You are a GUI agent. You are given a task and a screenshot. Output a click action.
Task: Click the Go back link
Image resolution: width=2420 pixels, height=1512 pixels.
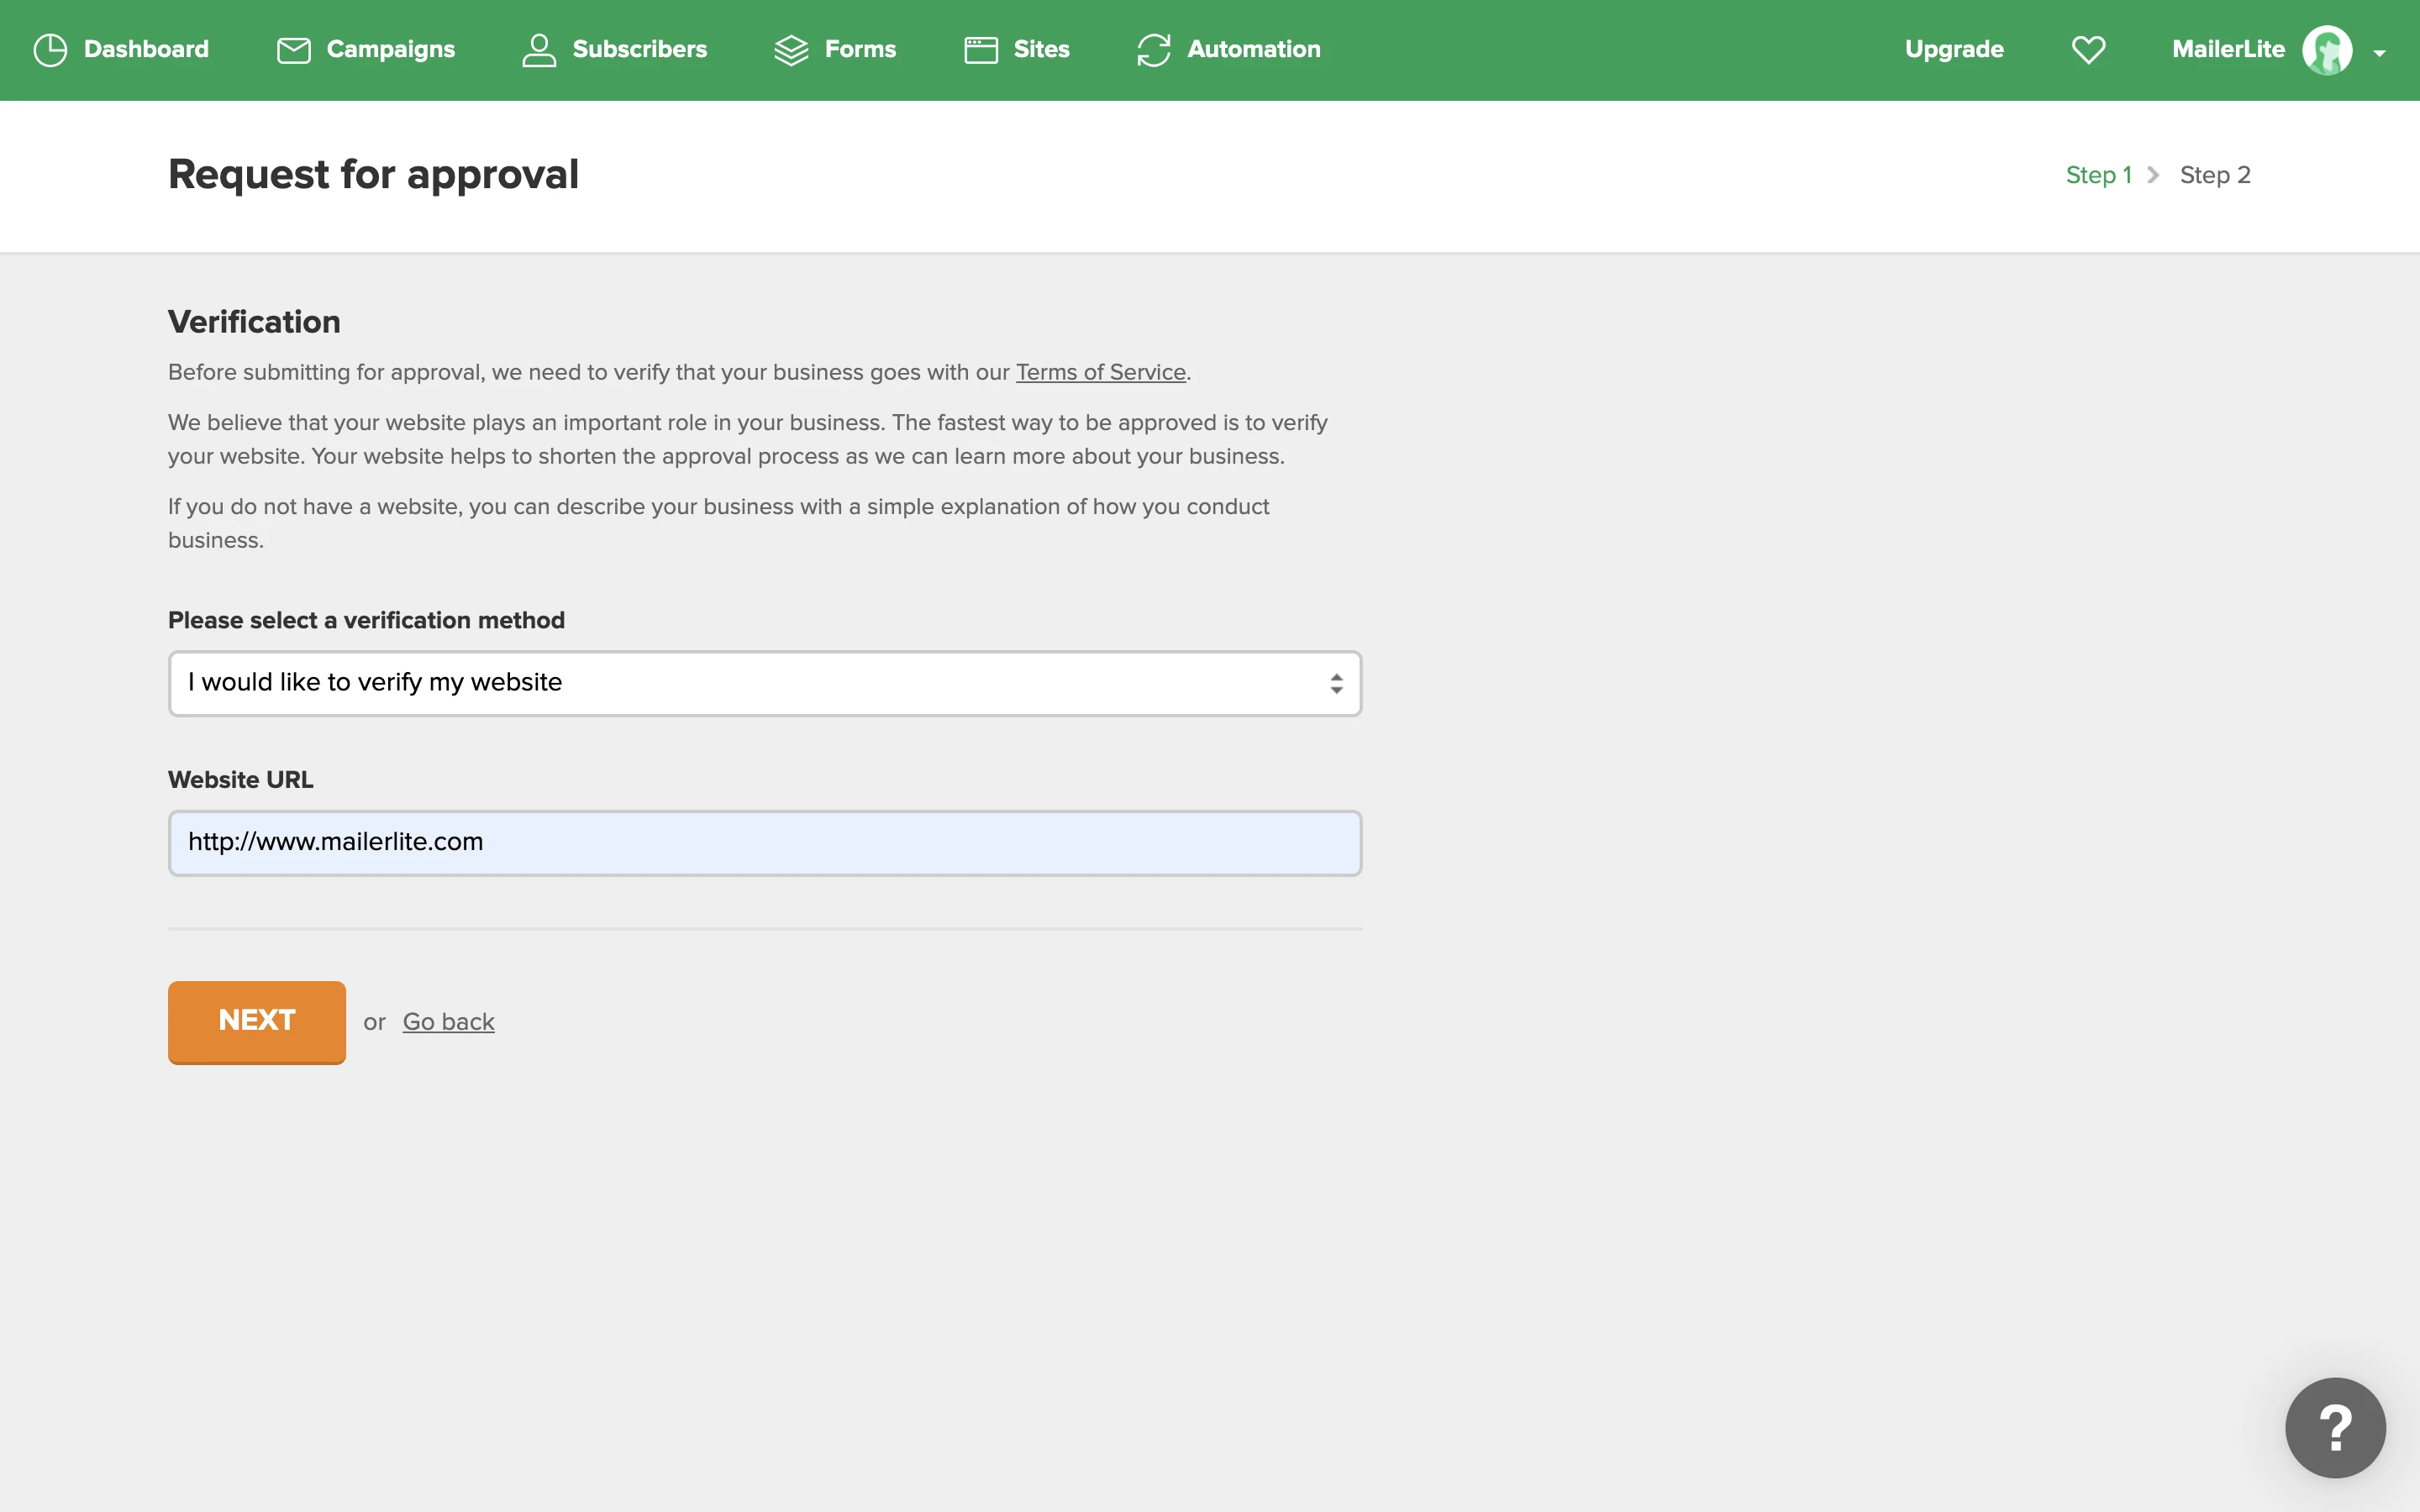(x=448, y=1022)
